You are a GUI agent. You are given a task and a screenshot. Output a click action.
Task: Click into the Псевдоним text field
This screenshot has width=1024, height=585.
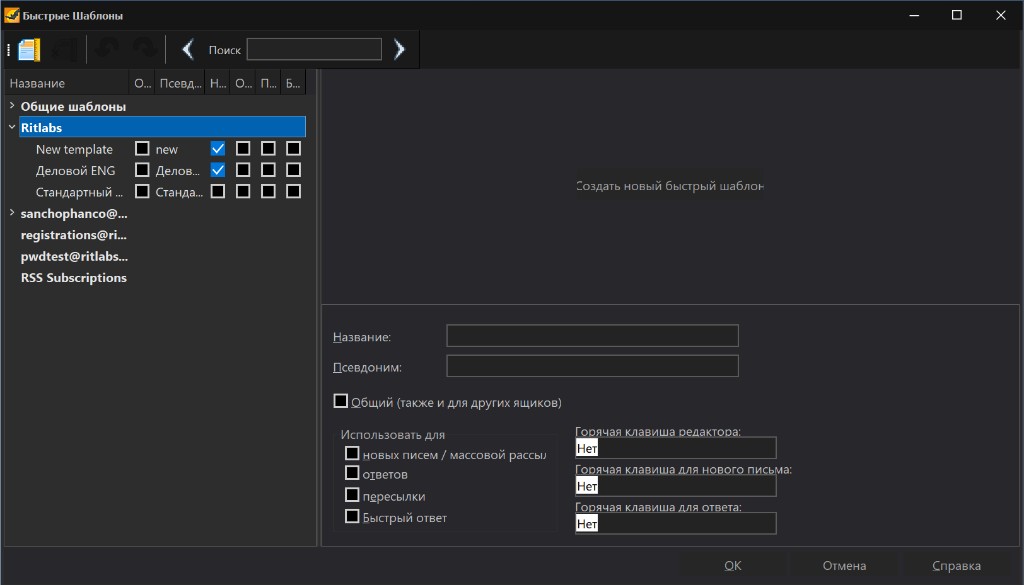(592, 366)
